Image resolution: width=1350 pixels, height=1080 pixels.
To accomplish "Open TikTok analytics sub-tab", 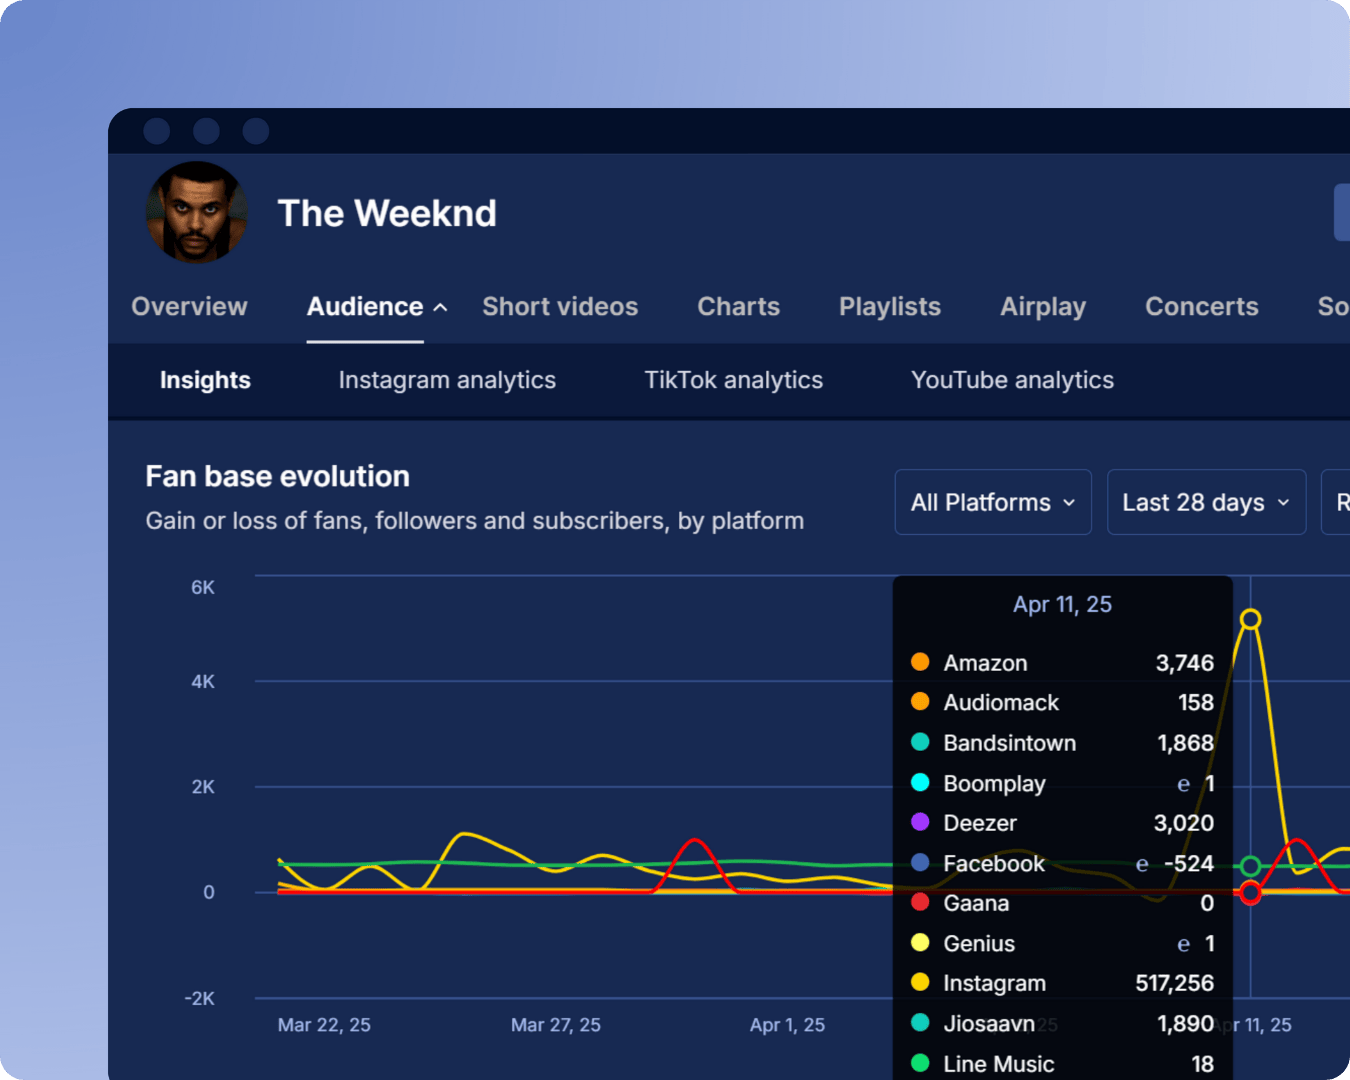I will pyautogui.click(x=733, y=380).
